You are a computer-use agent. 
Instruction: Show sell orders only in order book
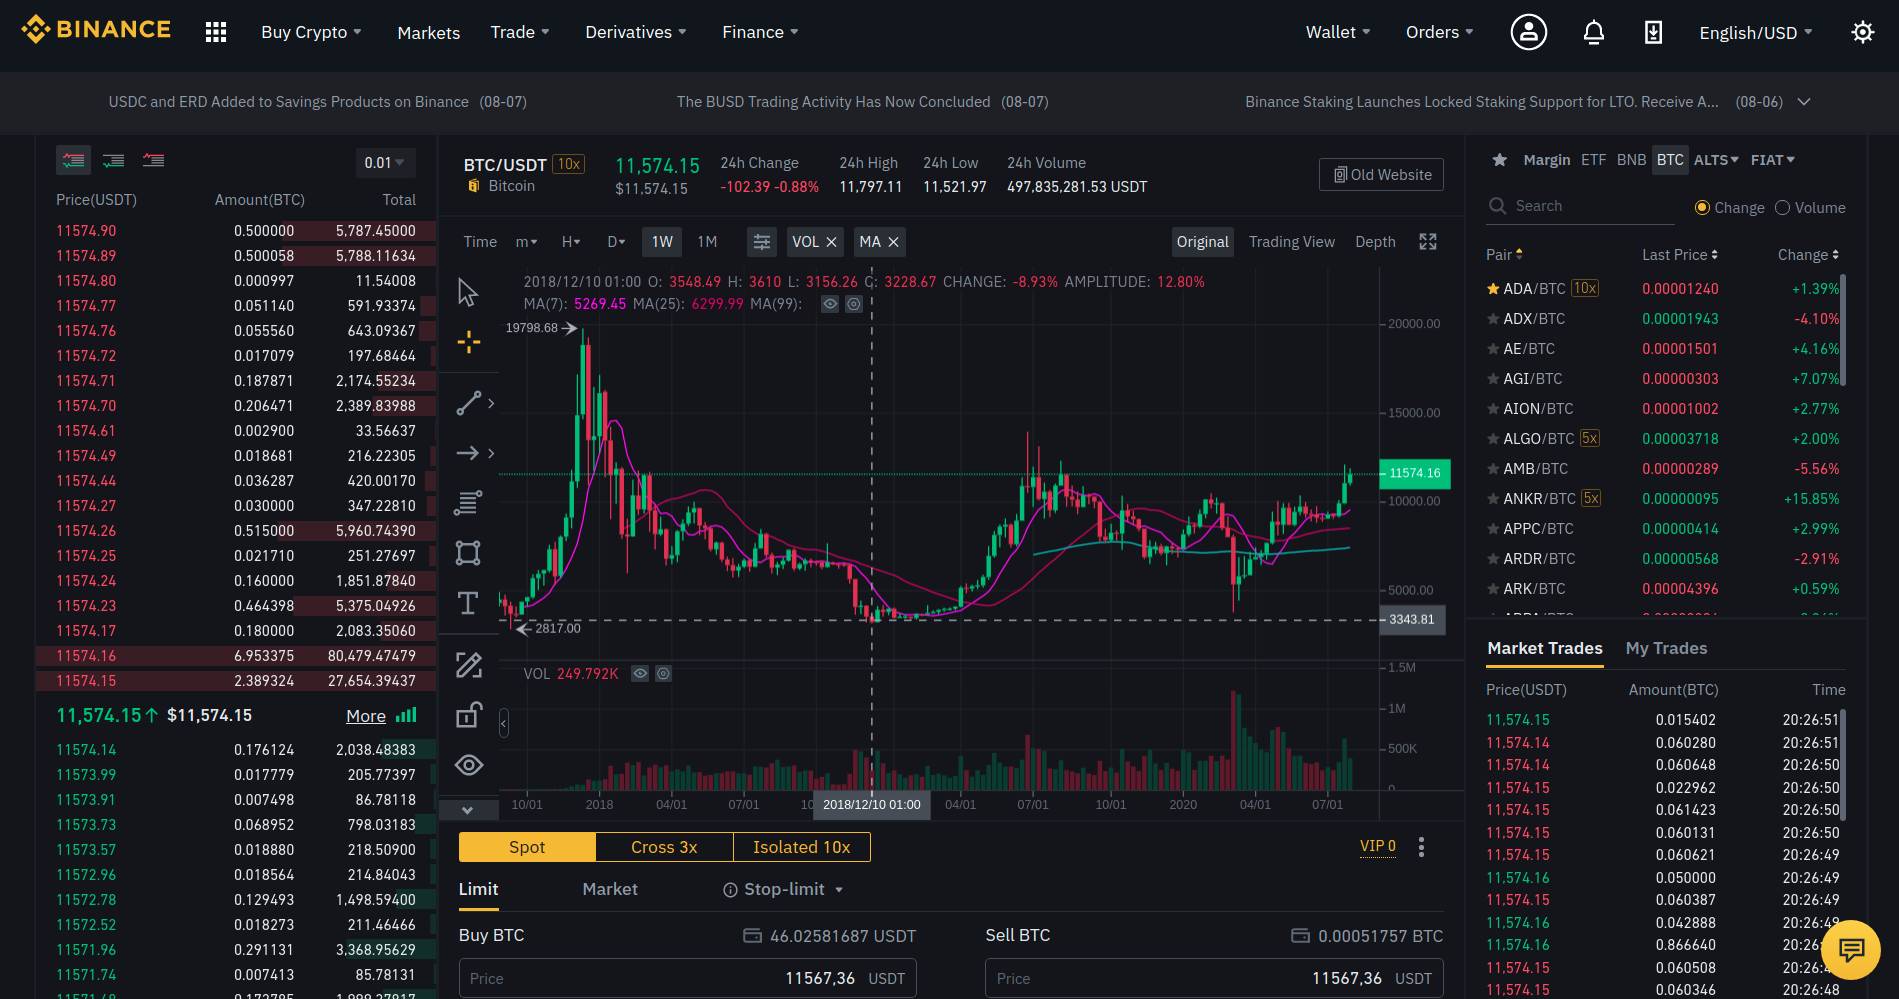153,160
